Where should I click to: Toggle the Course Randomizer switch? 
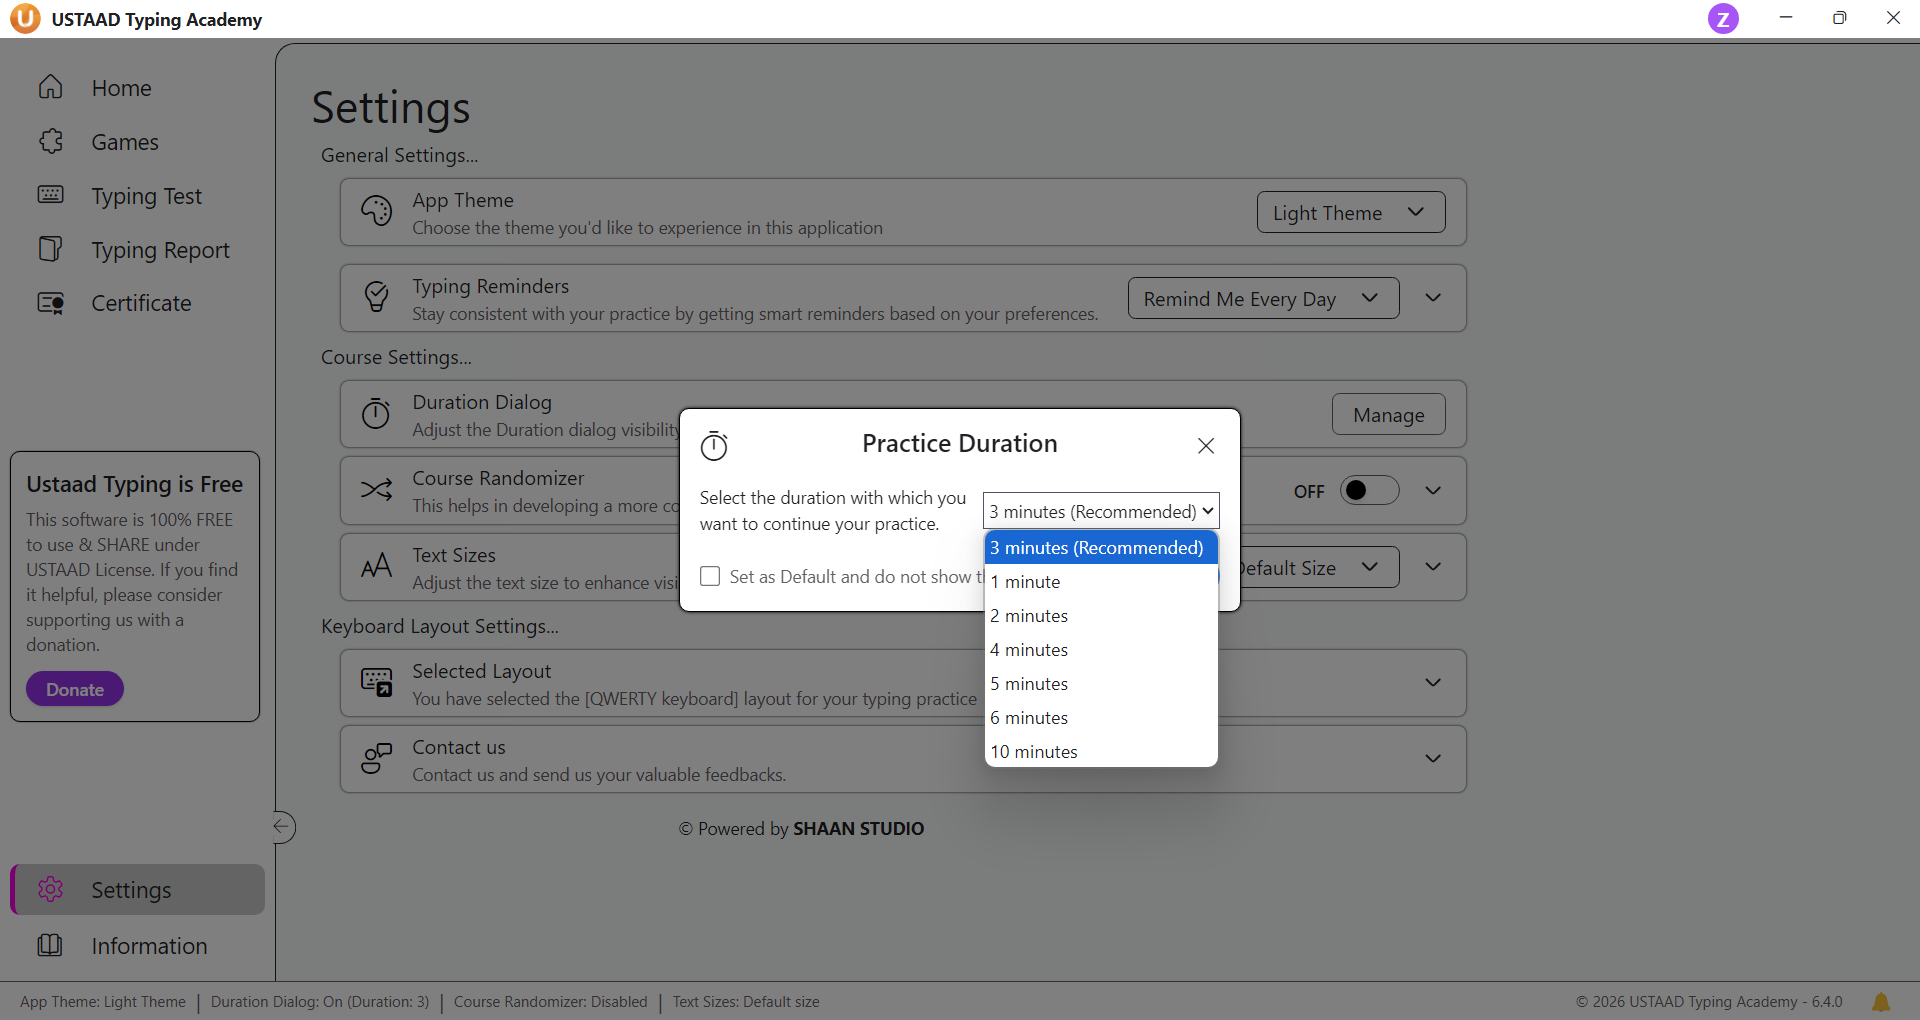click(1368, 491)
